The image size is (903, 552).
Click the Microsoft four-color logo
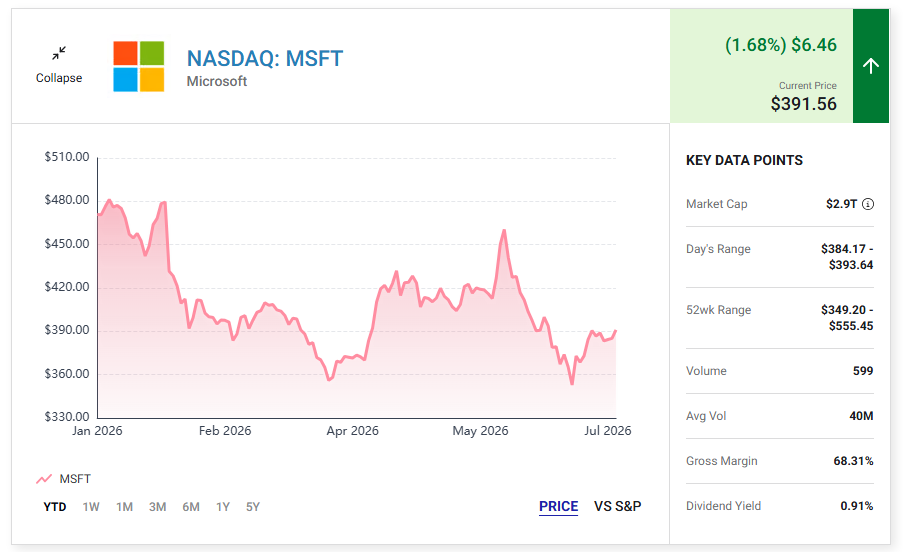tap(139, 66)
